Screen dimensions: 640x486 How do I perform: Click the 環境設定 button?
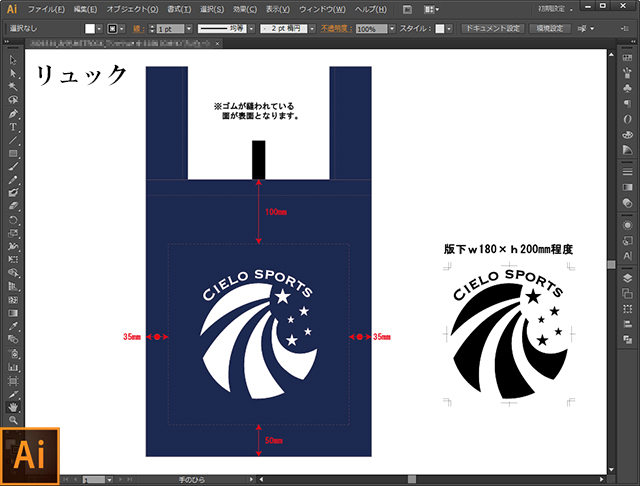(550, 29)
